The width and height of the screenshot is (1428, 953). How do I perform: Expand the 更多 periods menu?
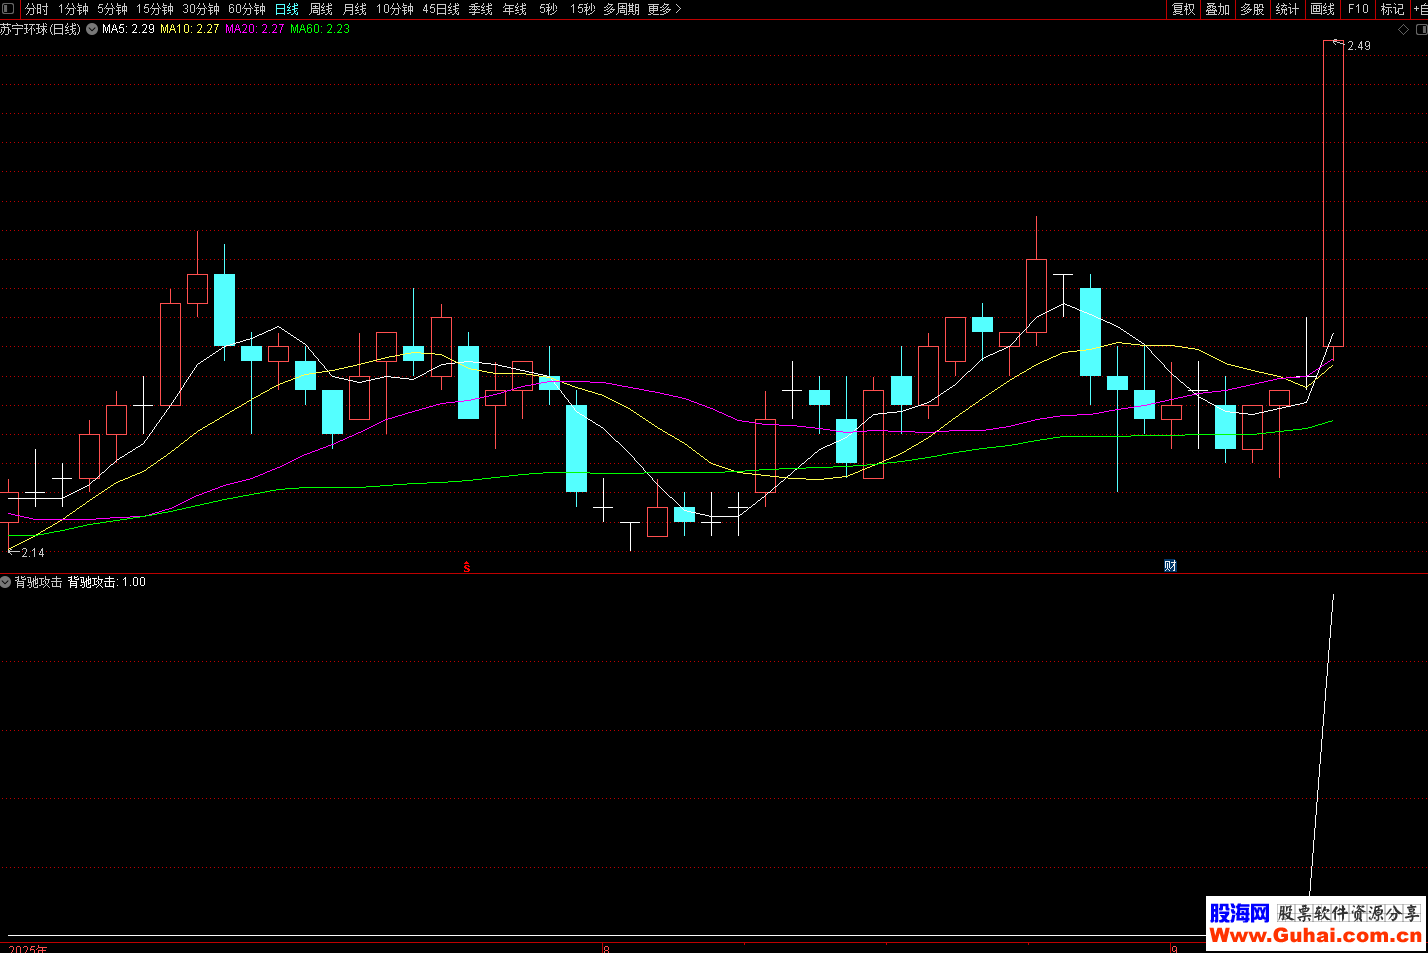664,9
